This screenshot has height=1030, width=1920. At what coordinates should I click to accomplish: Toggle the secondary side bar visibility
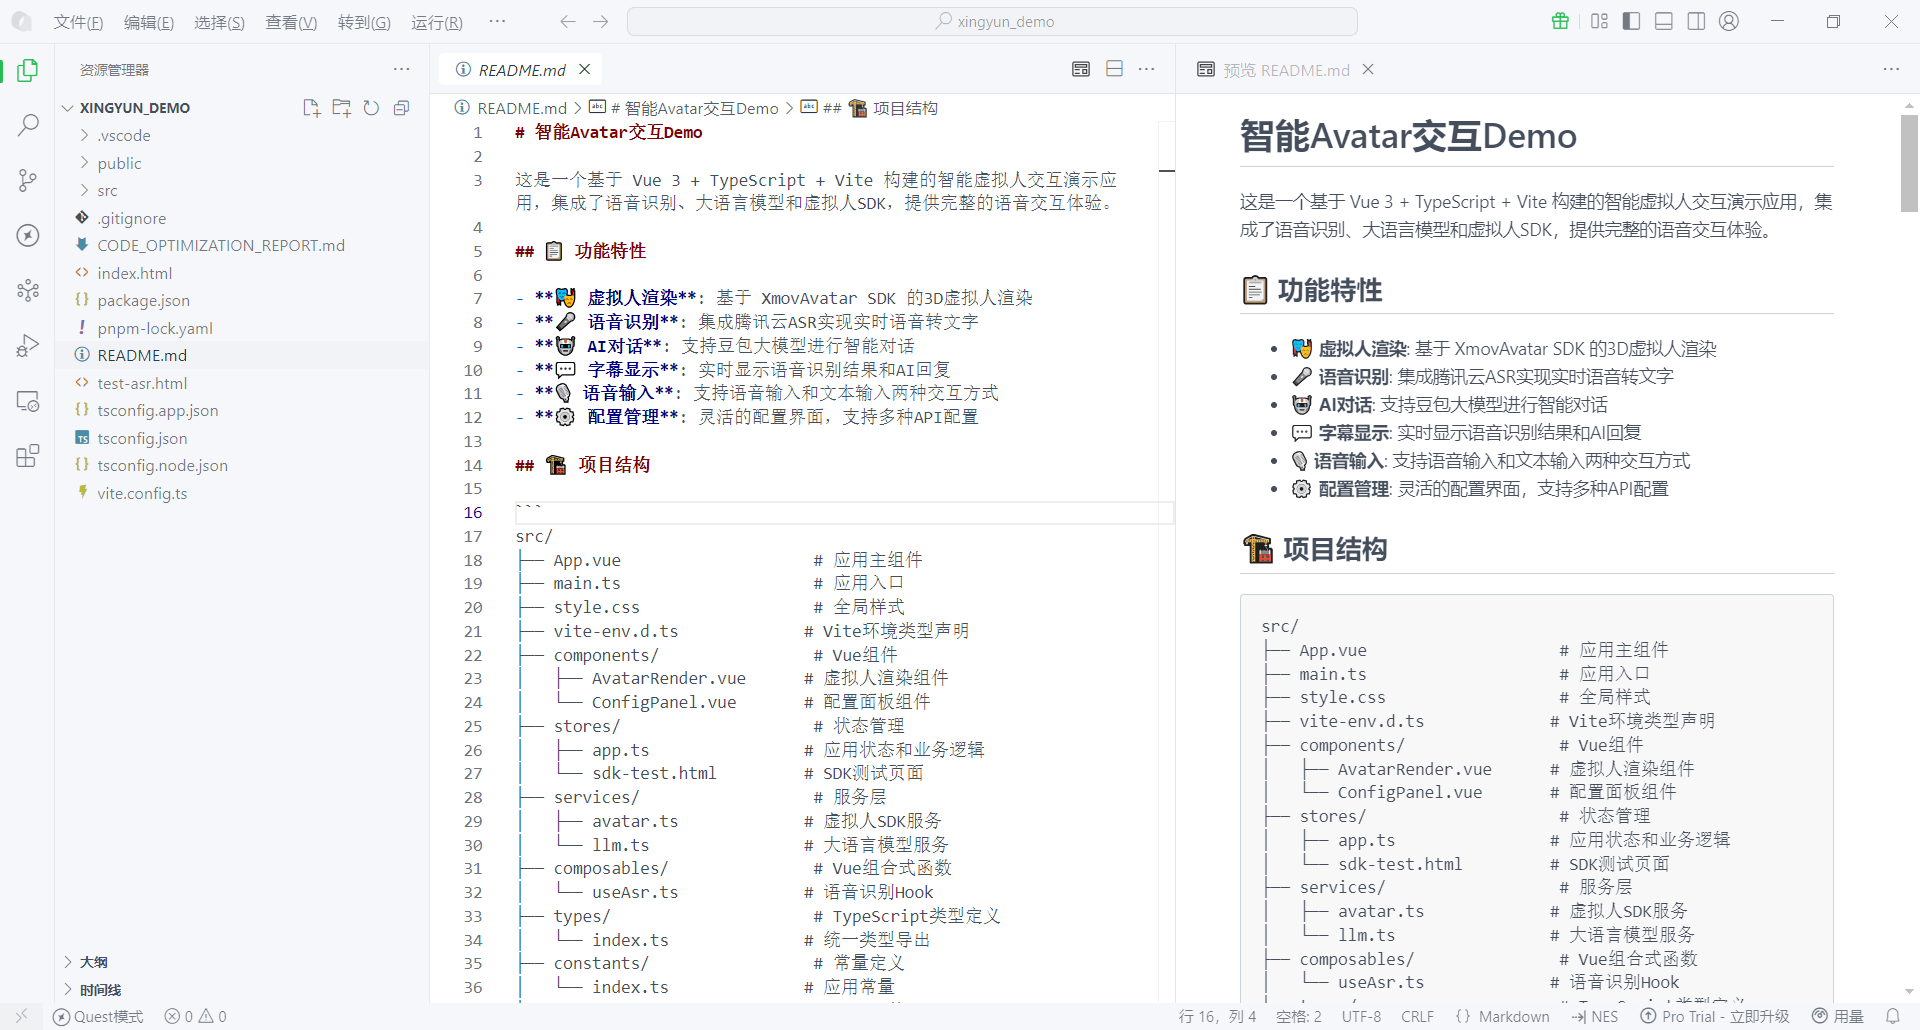click(1696, 21)
